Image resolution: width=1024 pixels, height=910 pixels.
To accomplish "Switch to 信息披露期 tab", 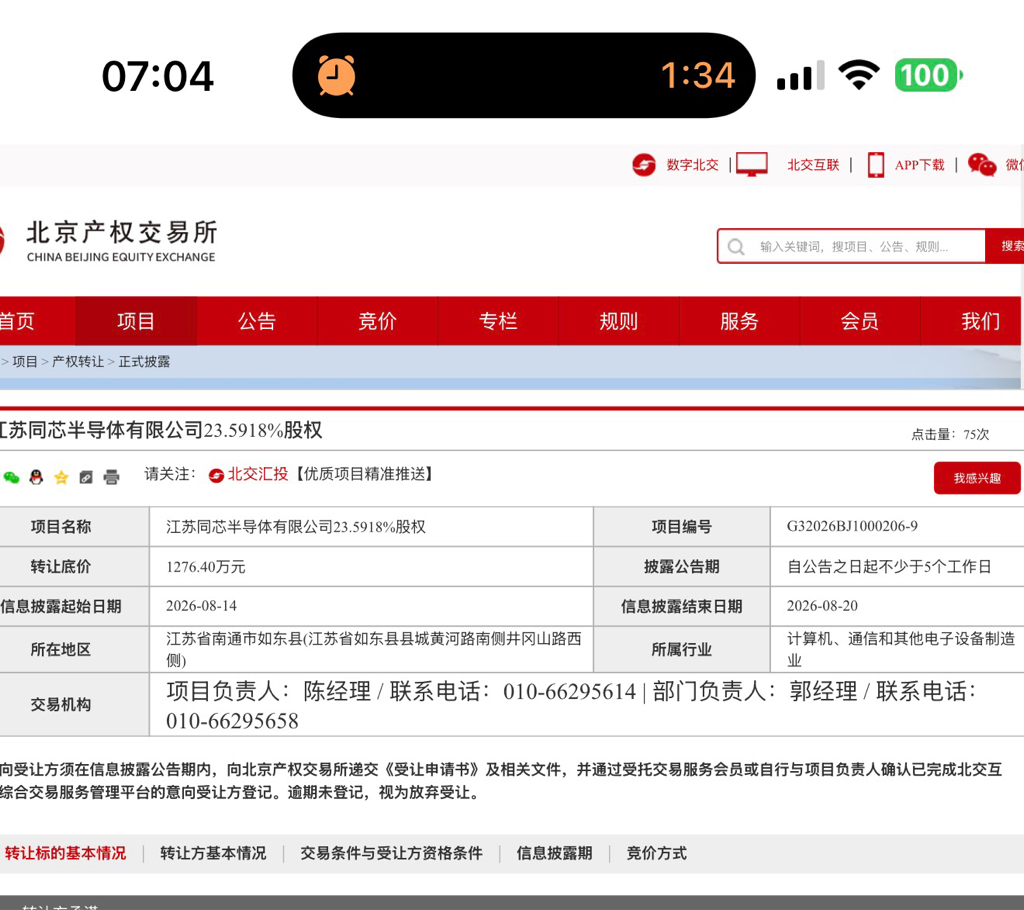I will pyautogui.click(x=554, y=854).
